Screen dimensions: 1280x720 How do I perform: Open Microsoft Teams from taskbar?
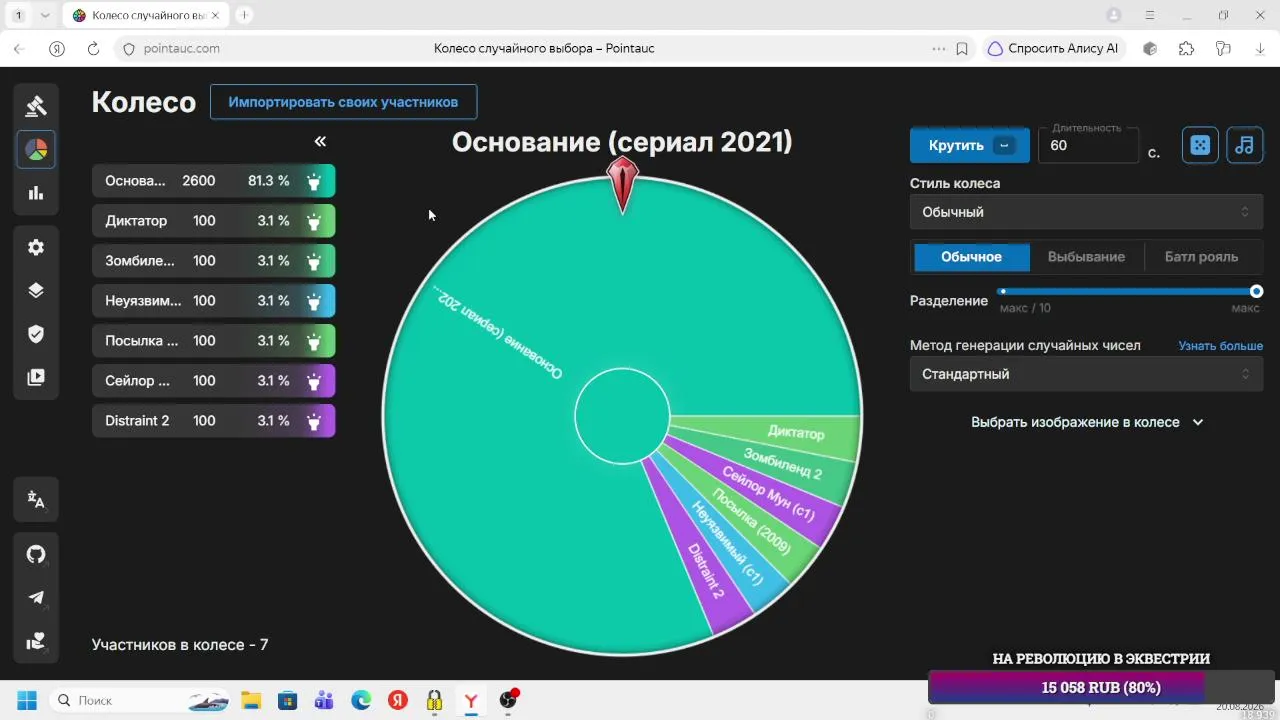coord(324,700)
